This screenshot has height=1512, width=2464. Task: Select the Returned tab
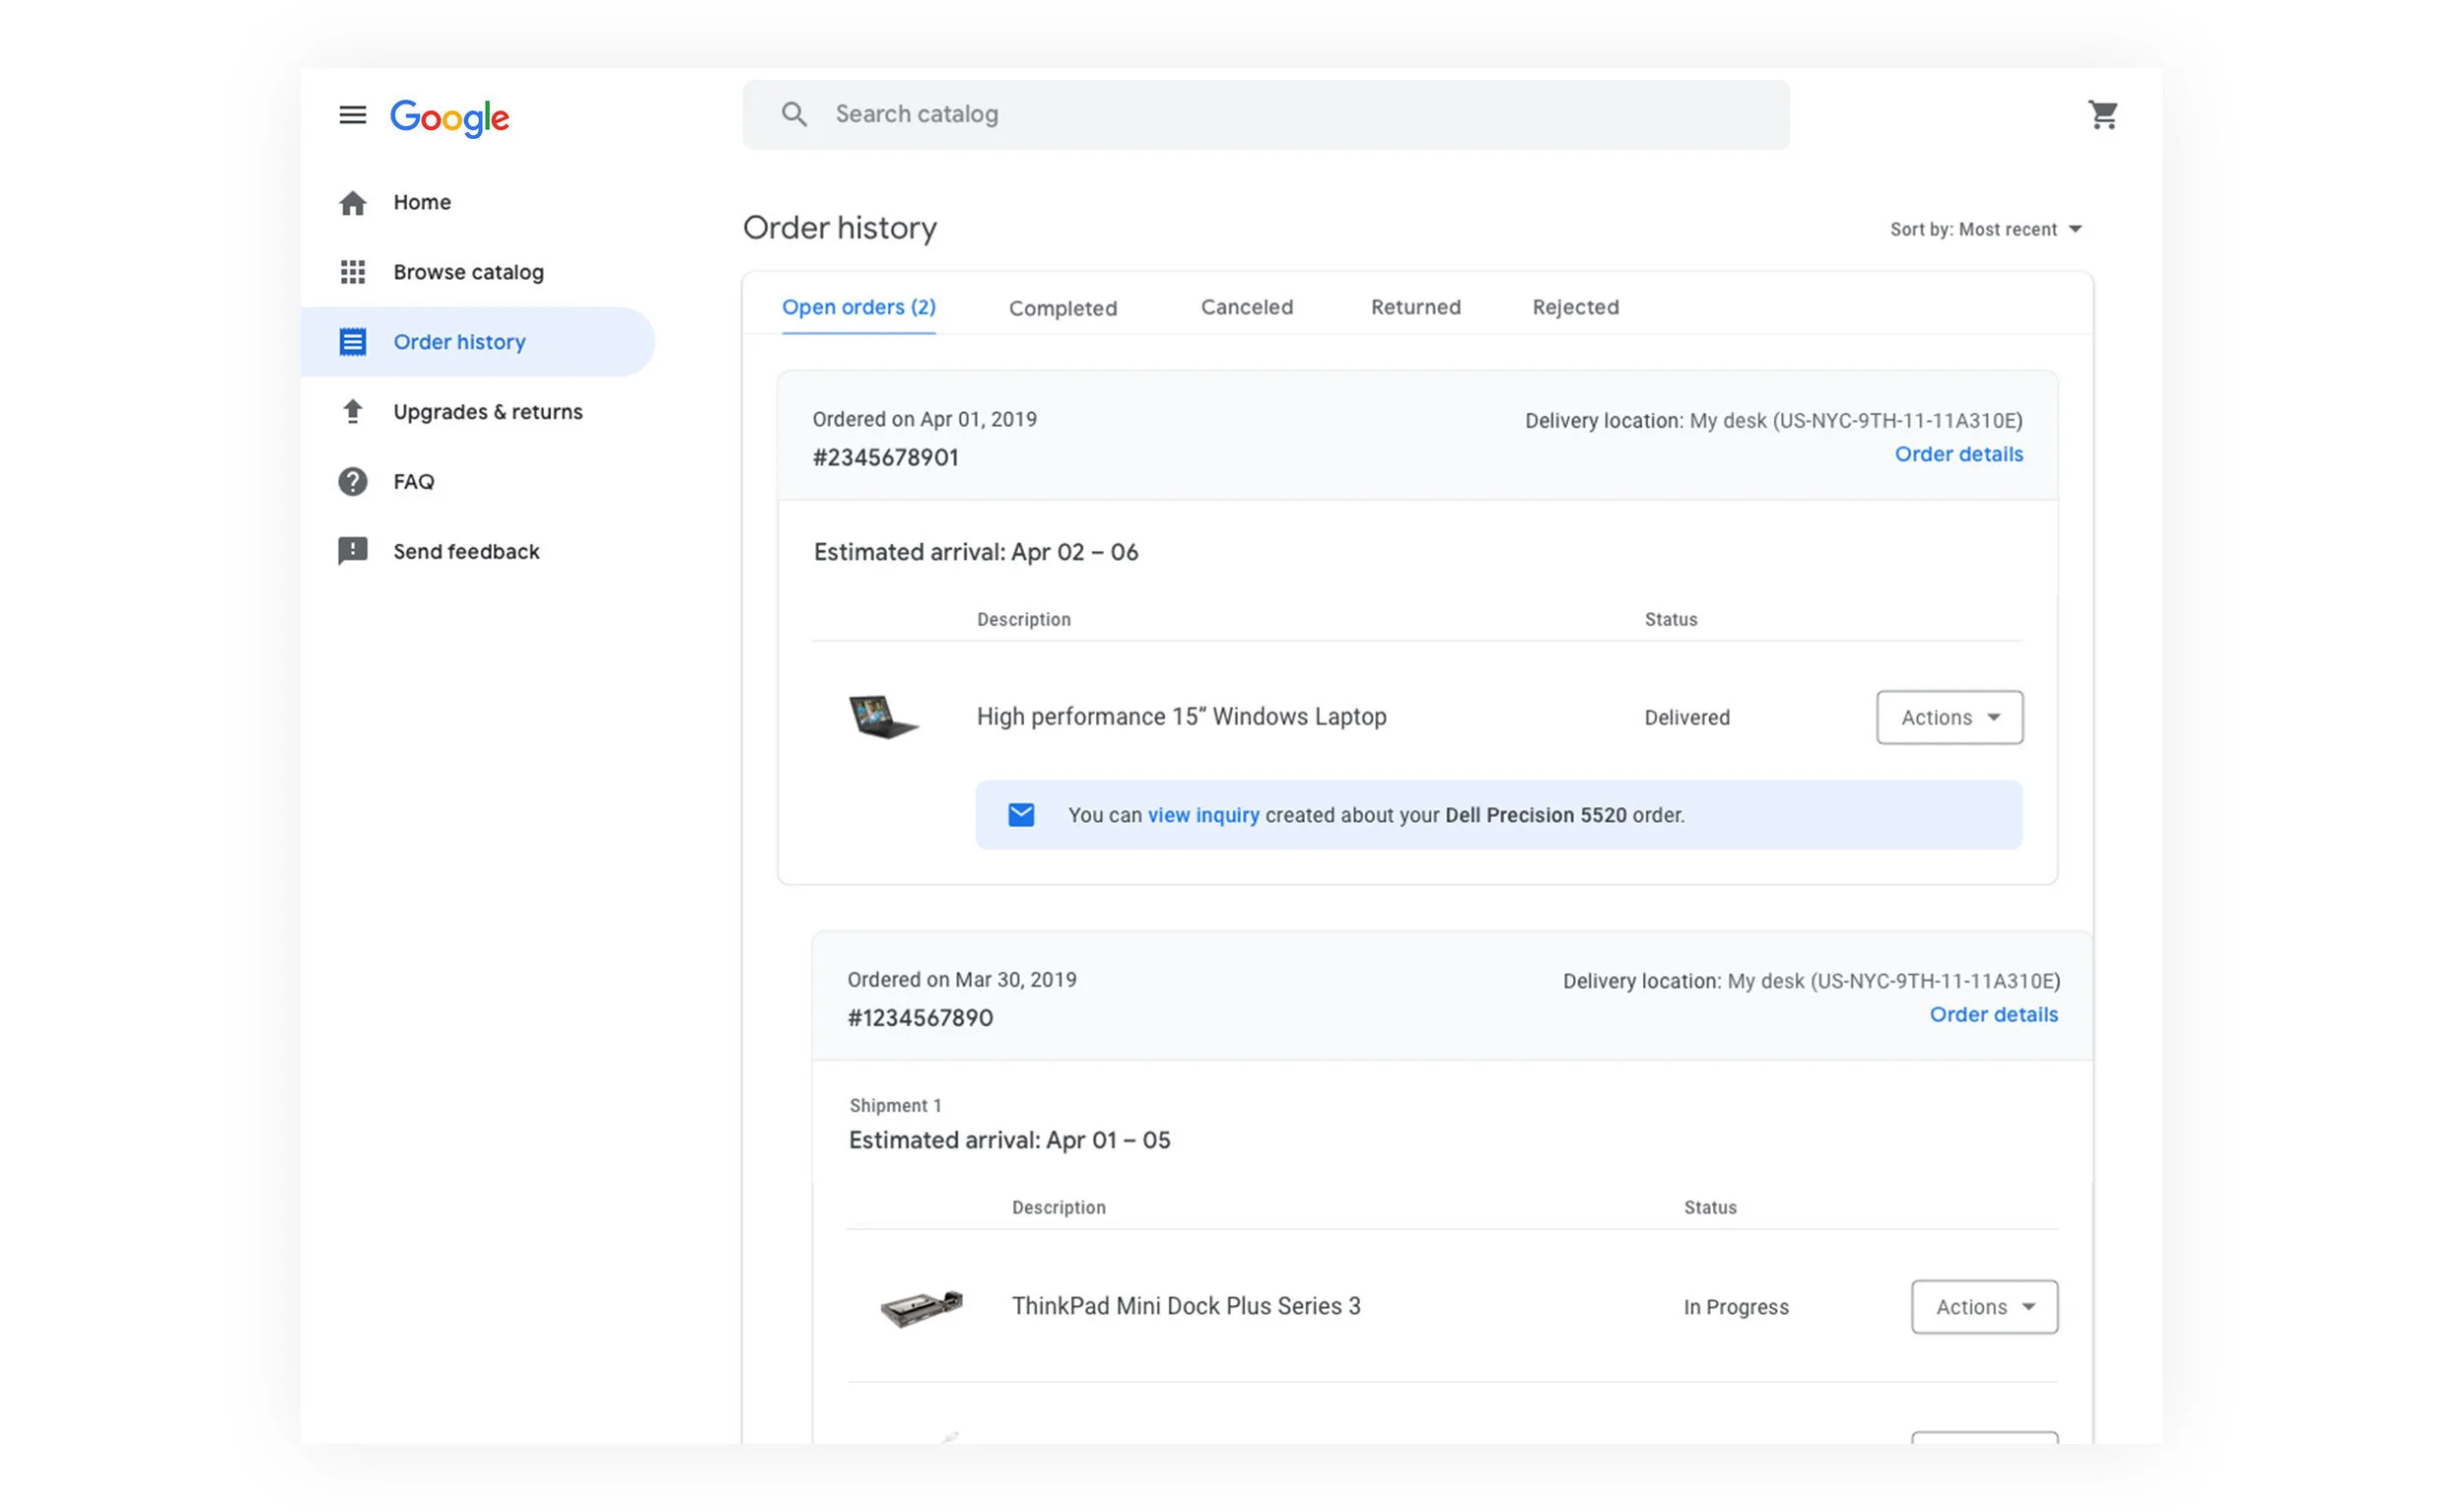point(1415,307)
